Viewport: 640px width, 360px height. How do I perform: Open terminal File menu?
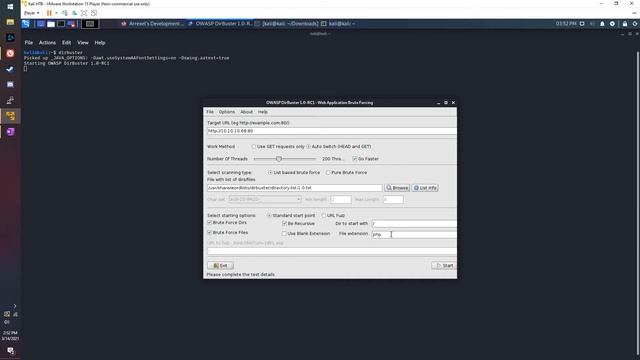(x=29, y=42)
